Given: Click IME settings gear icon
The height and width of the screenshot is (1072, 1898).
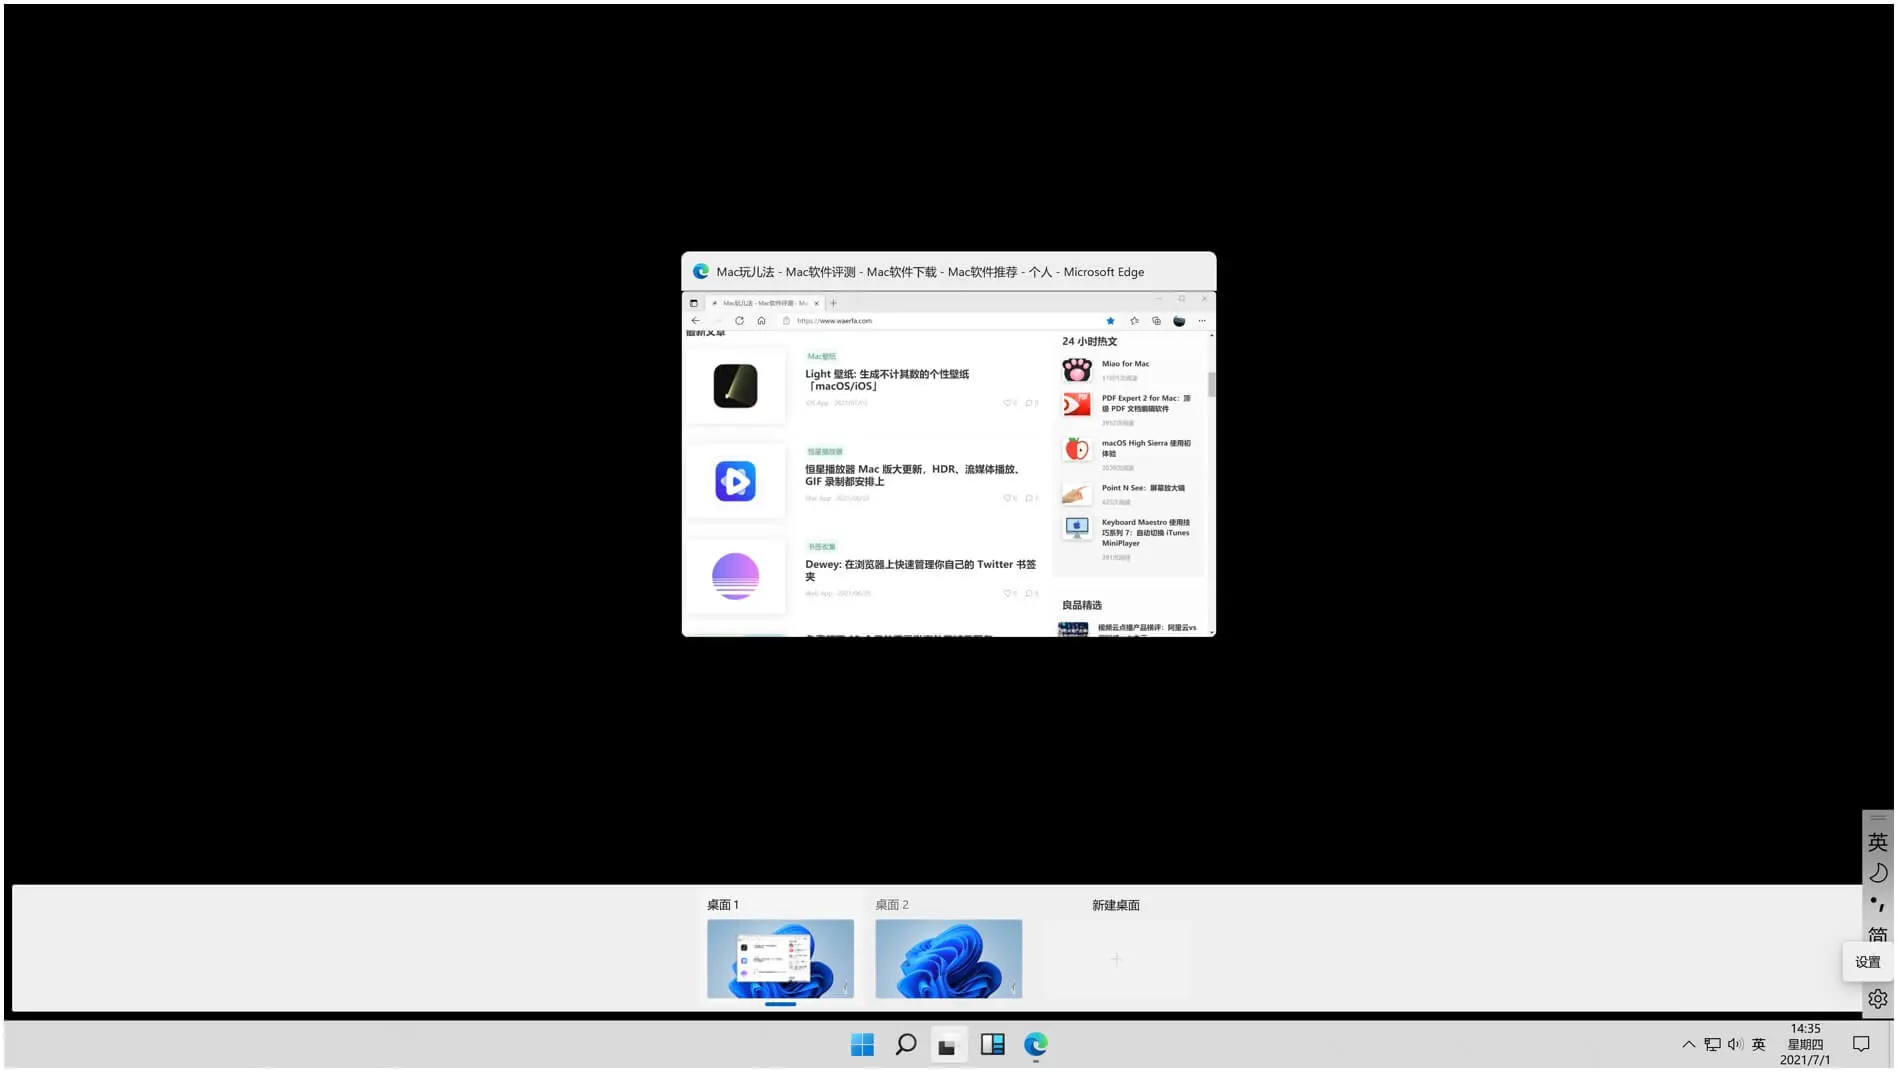Looking at the screenshot, I should (1878, 999).
